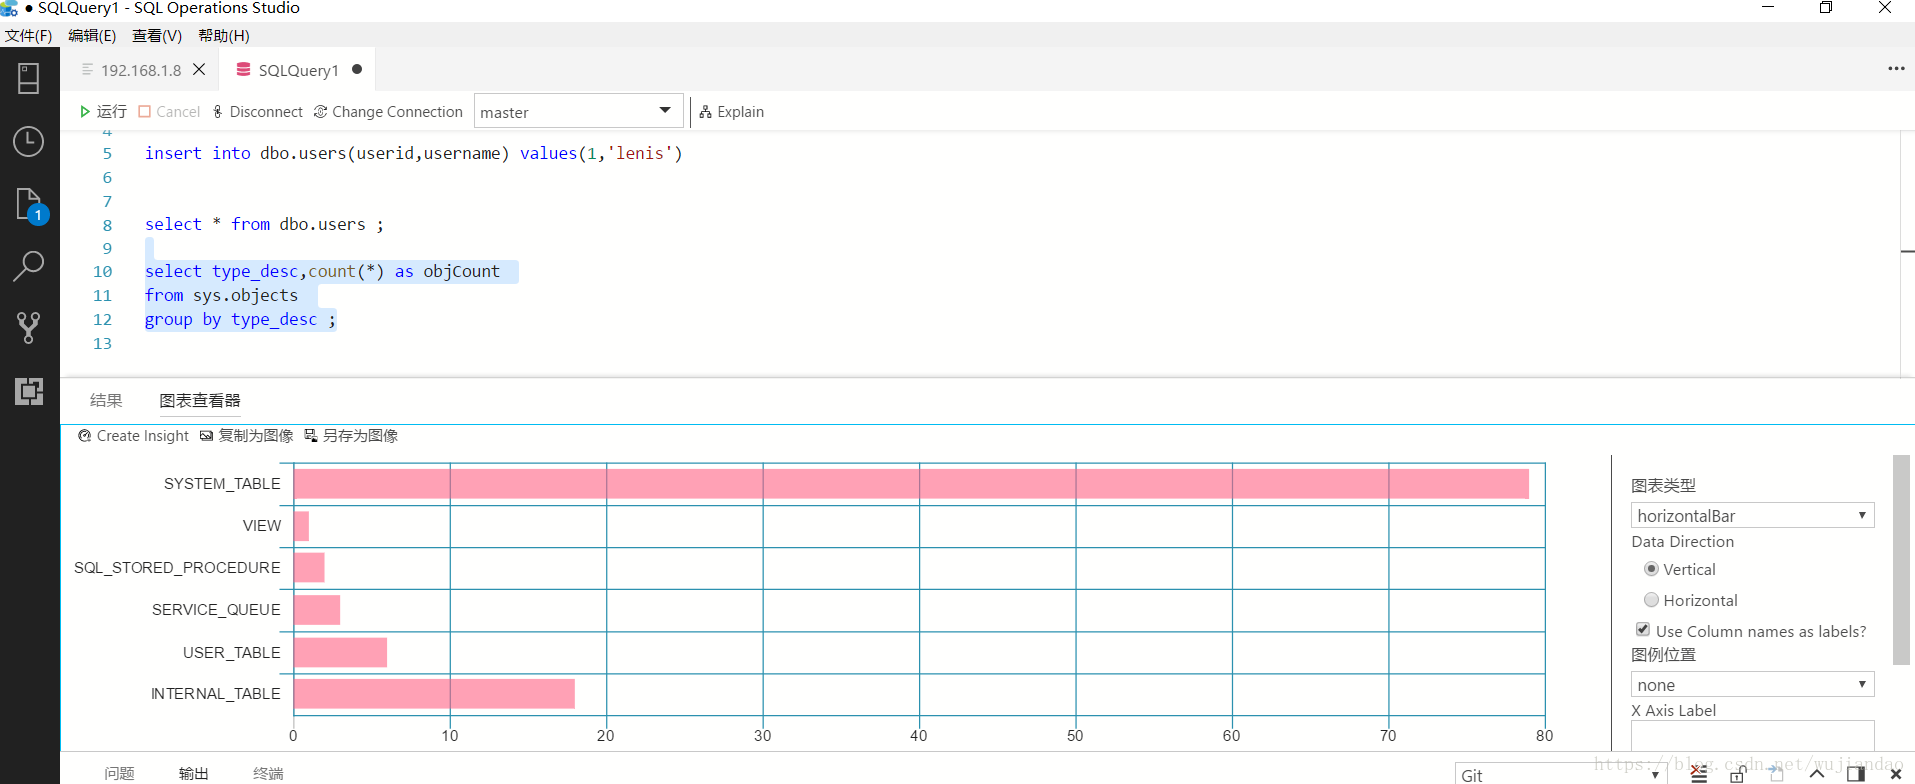This screenshot has width=1915, height=784.
Task: Click Change Connection in the toolbar
Action: click(x=388, y=112)
